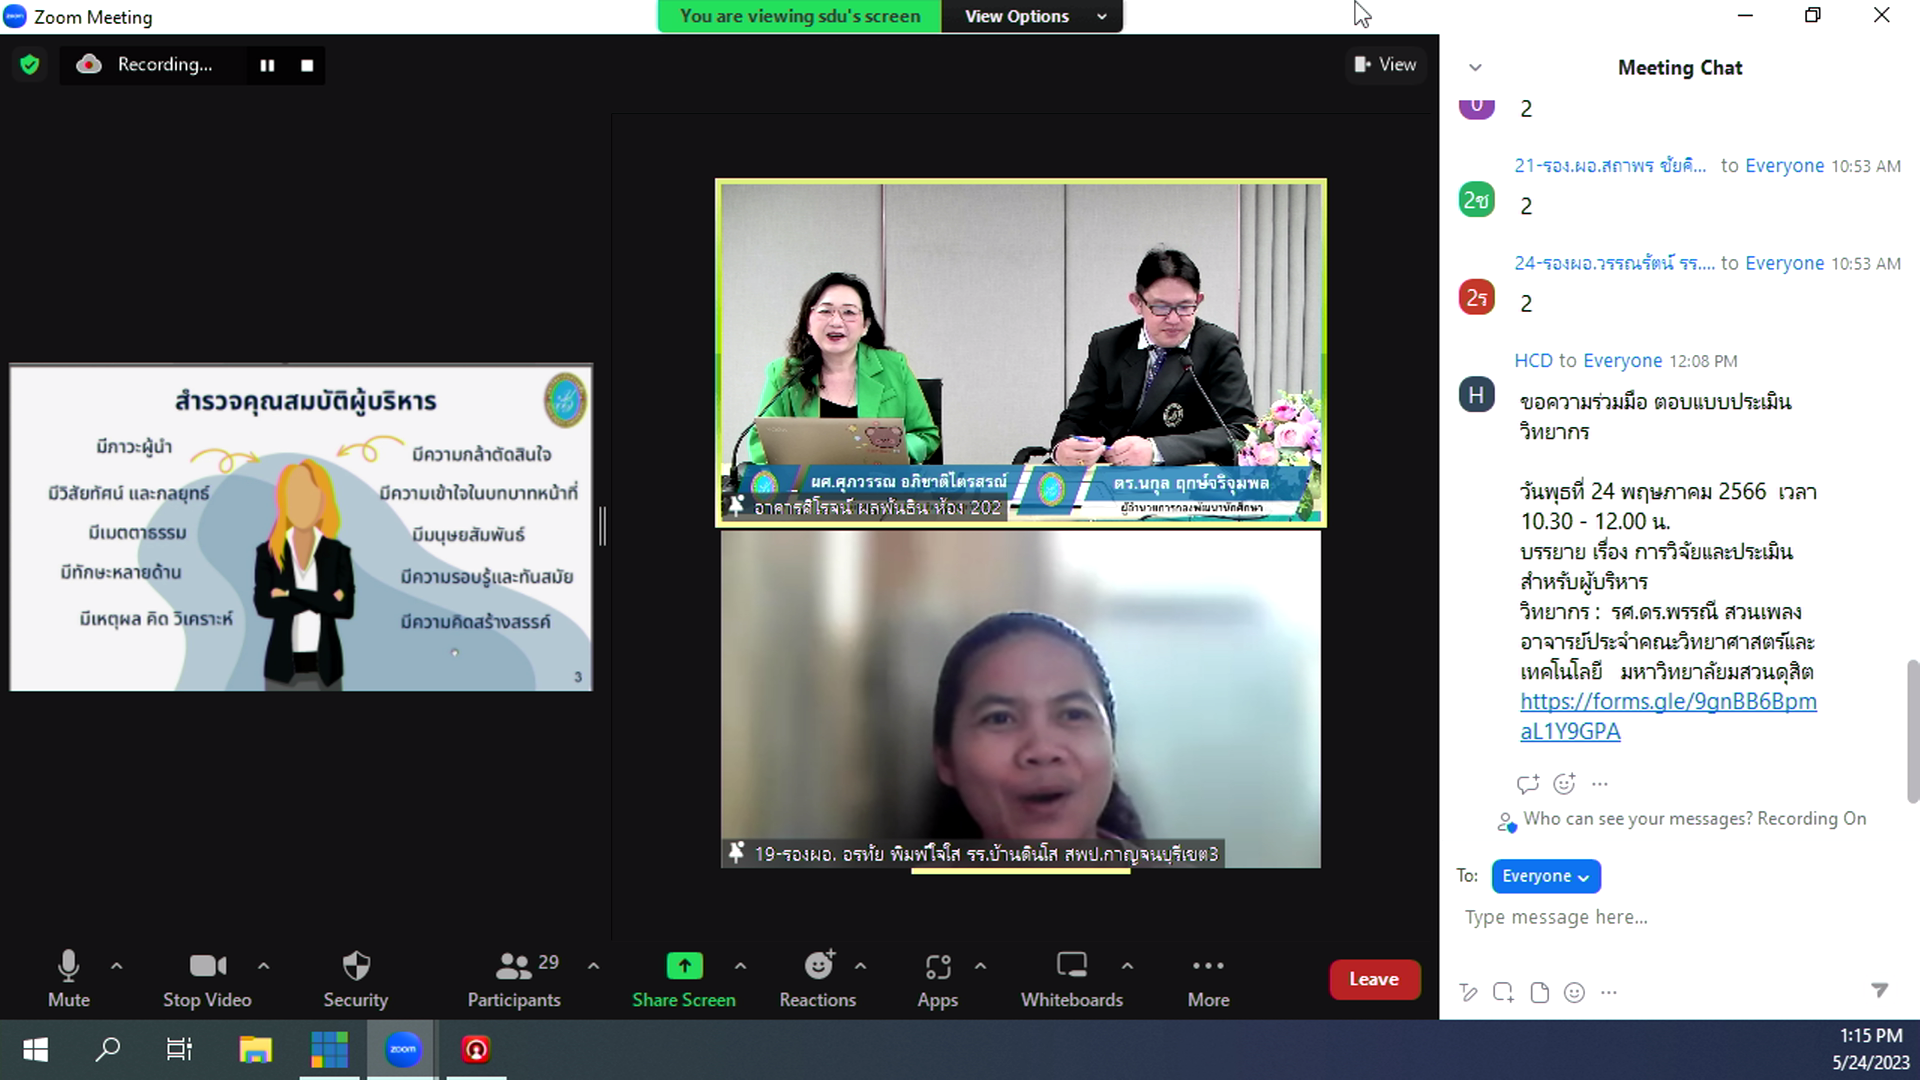Click the 'You are viewing sdu's screen' banner
The height and width of the screenshot is (1080, 1920).
(799, 16)
